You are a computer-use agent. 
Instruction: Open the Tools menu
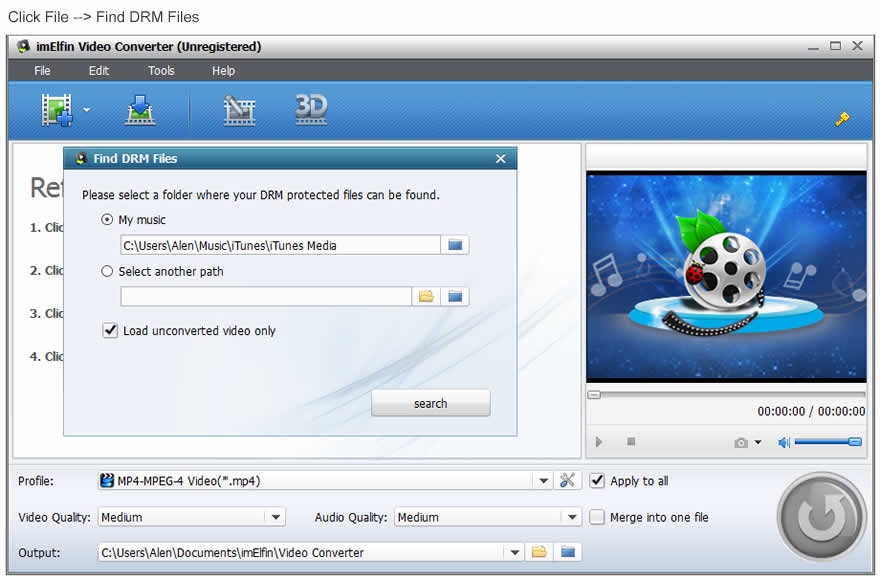[161, 71]
